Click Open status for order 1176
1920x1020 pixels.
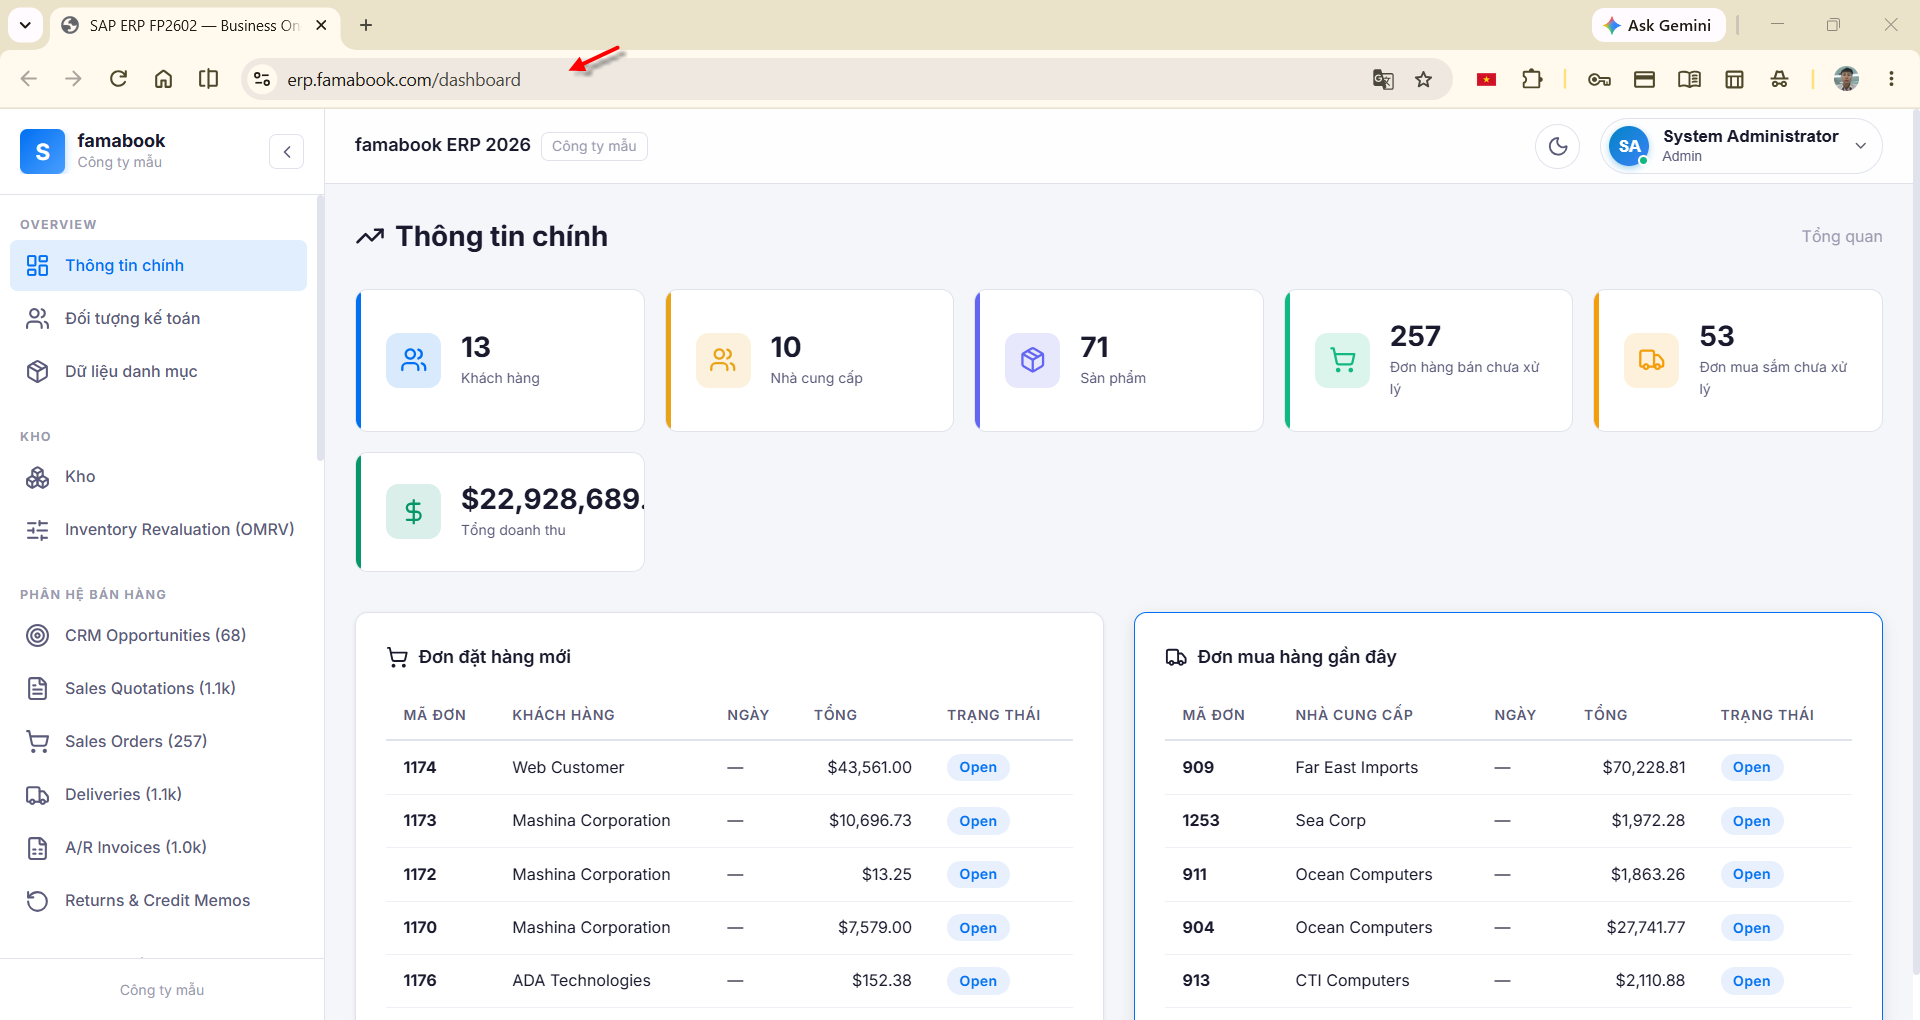point(978,981)
